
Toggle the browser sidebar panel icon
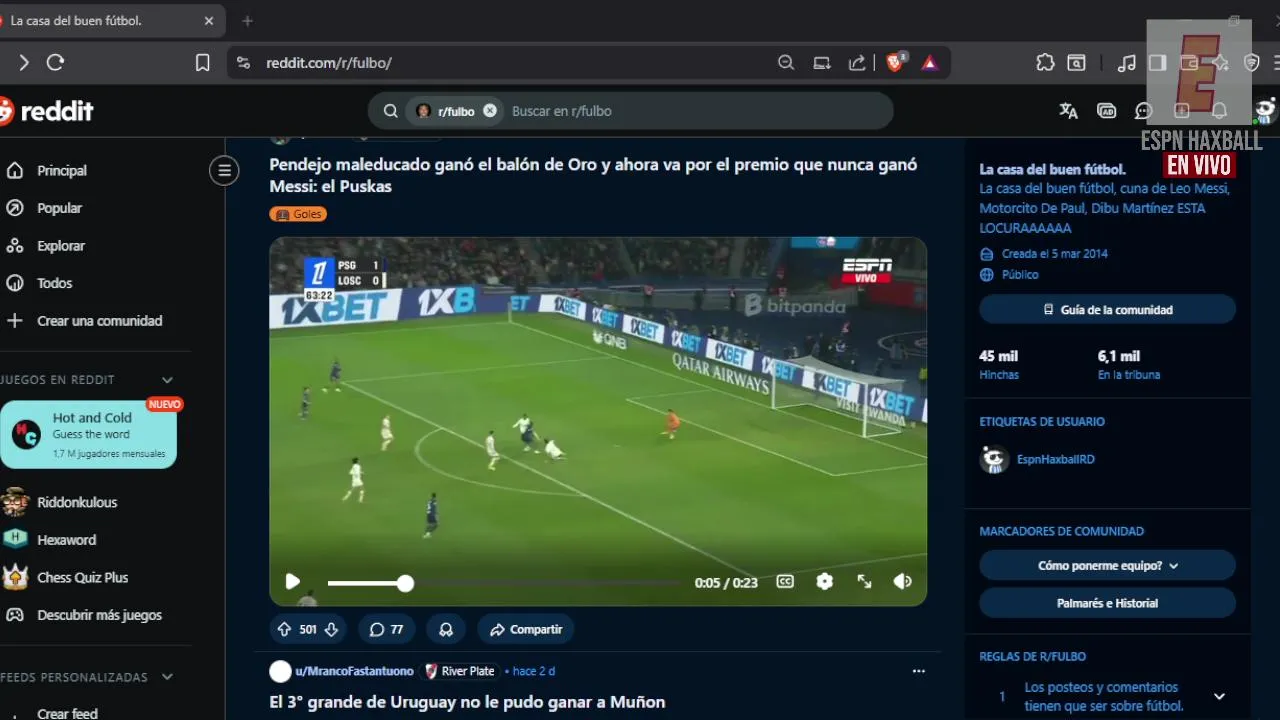click(1157, 63)
